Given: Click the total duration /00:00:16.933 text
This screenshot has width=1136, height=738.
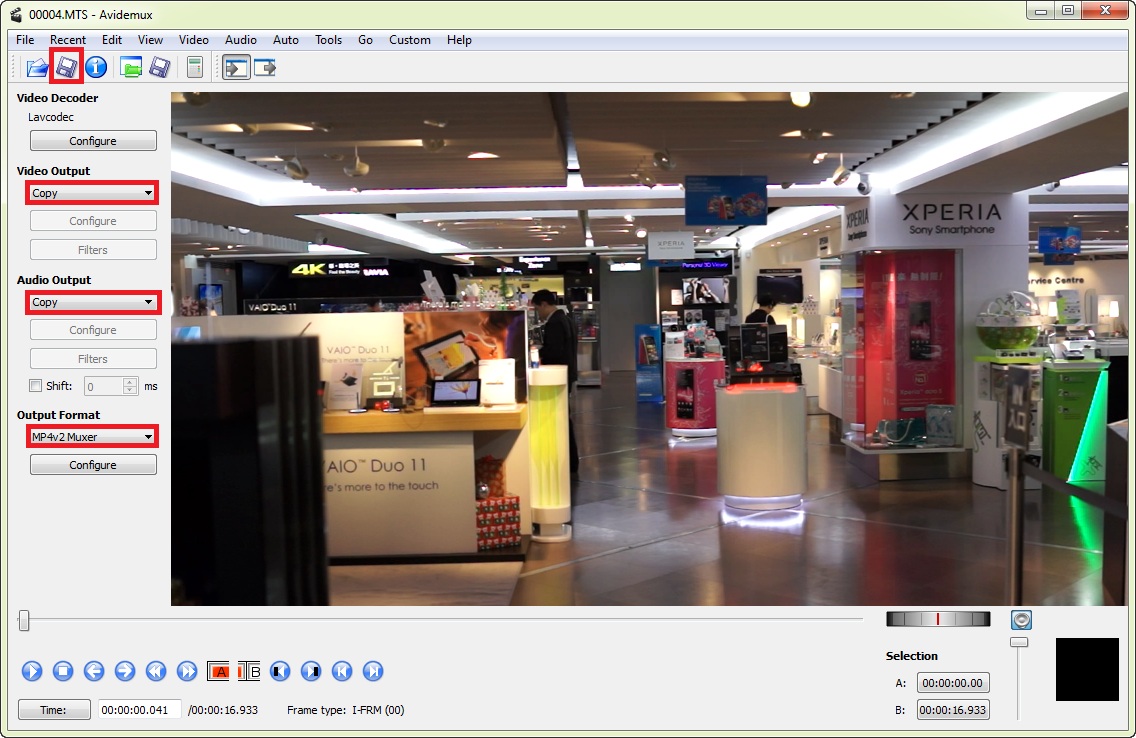Looking at the screenshot, I should click(x=223, y=710).
